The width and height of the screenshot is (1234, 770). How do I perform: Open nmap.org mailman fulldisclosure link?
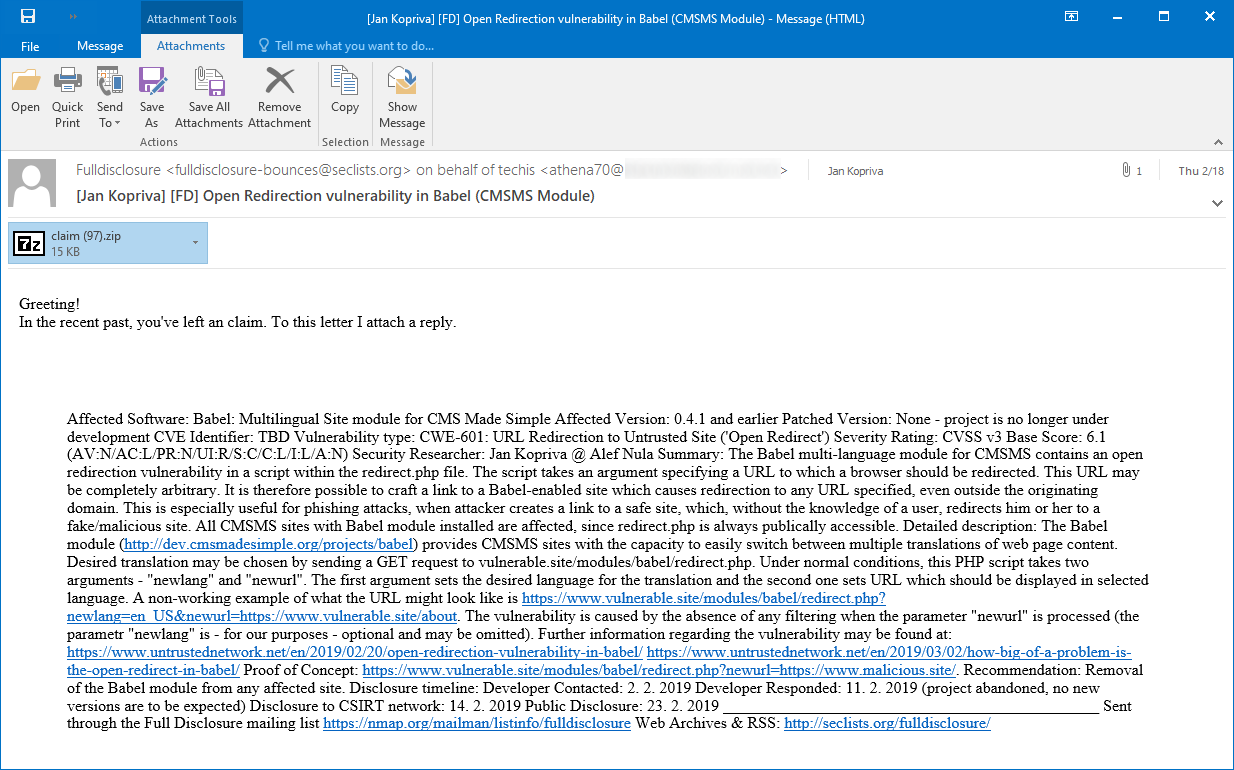point(477,723)
